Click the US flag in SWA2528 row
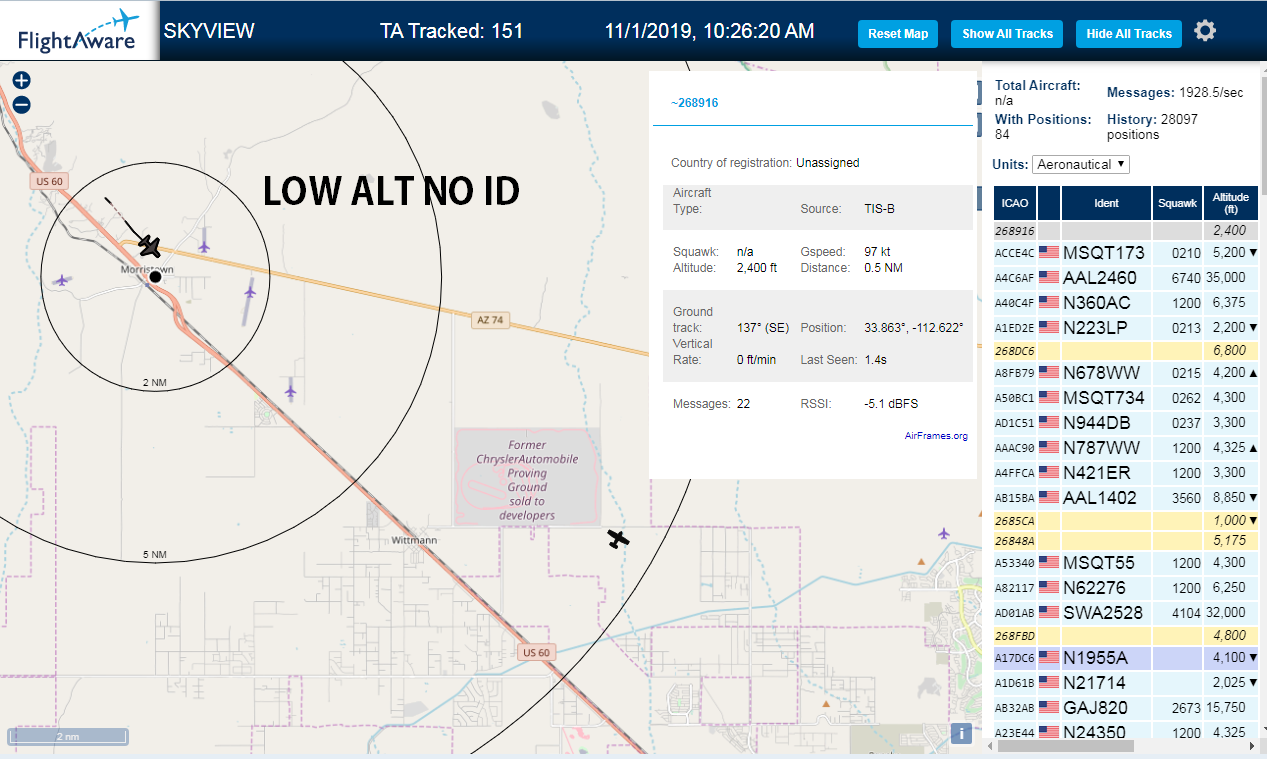This screenshot has height=759, width=1267. (x=1049, y=612)
